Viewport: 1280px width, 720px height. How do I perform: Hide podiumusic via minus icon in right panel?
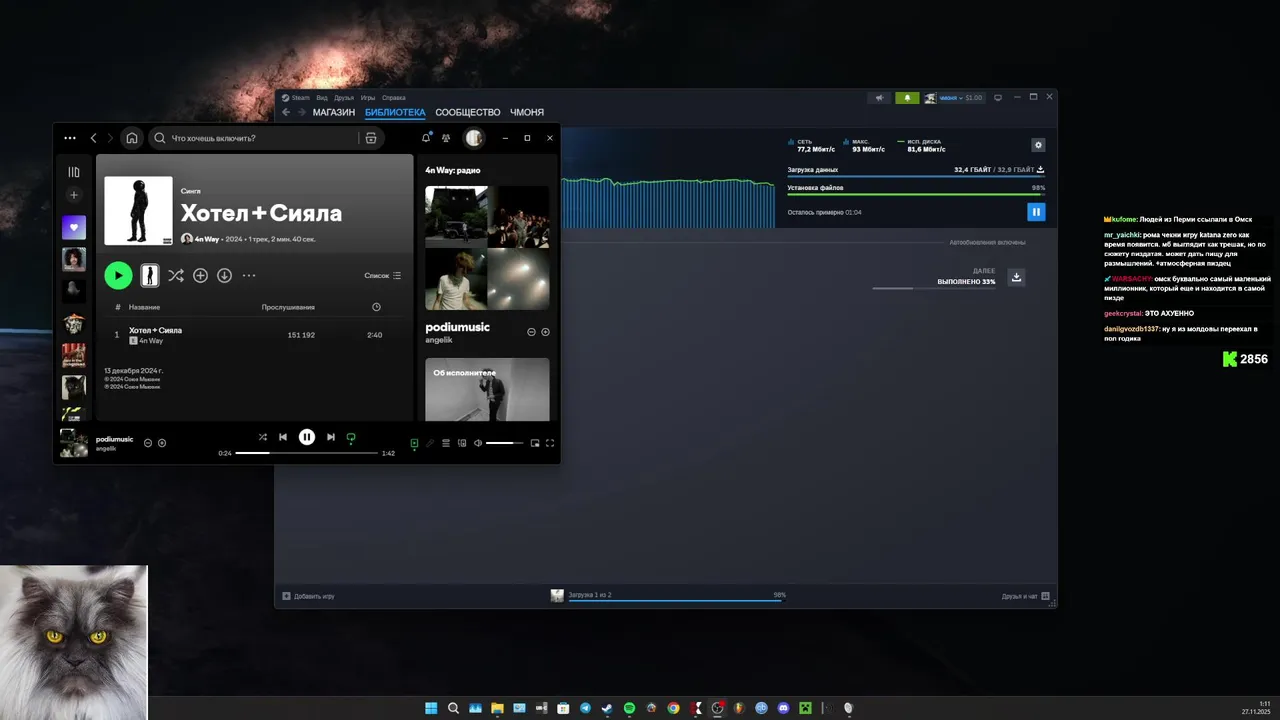click(x=532, y=332)
